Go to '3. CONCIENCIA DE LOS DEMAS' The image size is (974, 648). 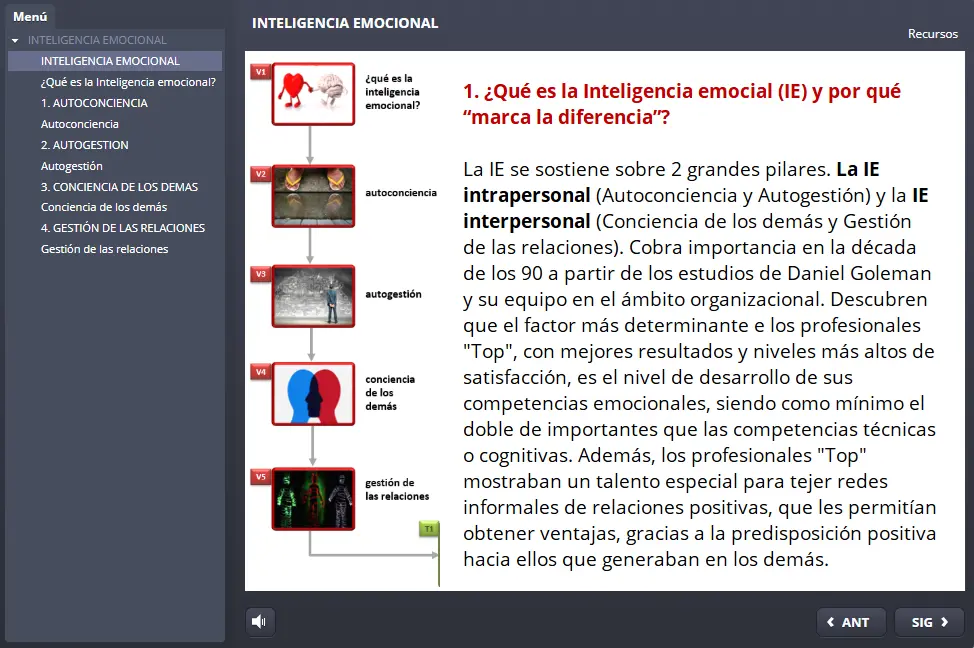click(119, 187)
